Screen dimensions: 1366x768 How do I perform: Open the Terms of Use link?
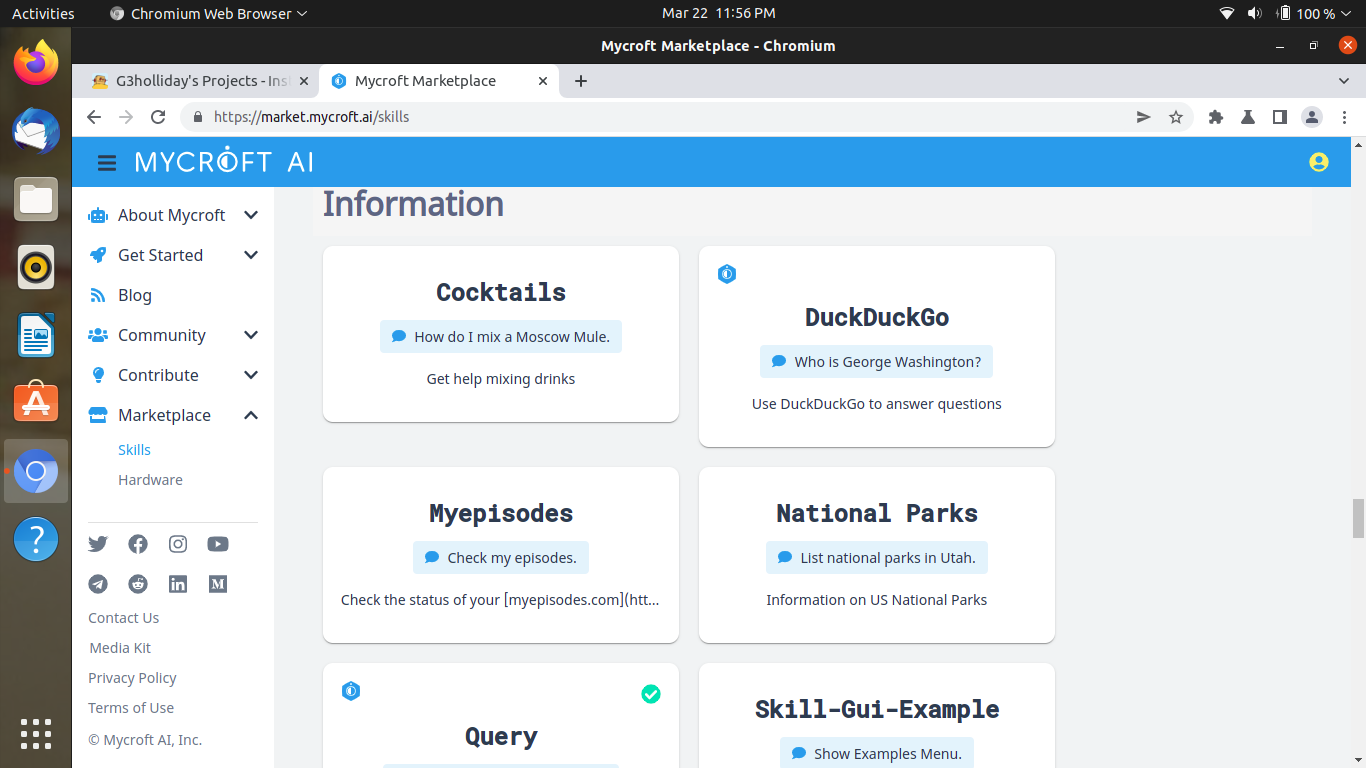[131, 708]
